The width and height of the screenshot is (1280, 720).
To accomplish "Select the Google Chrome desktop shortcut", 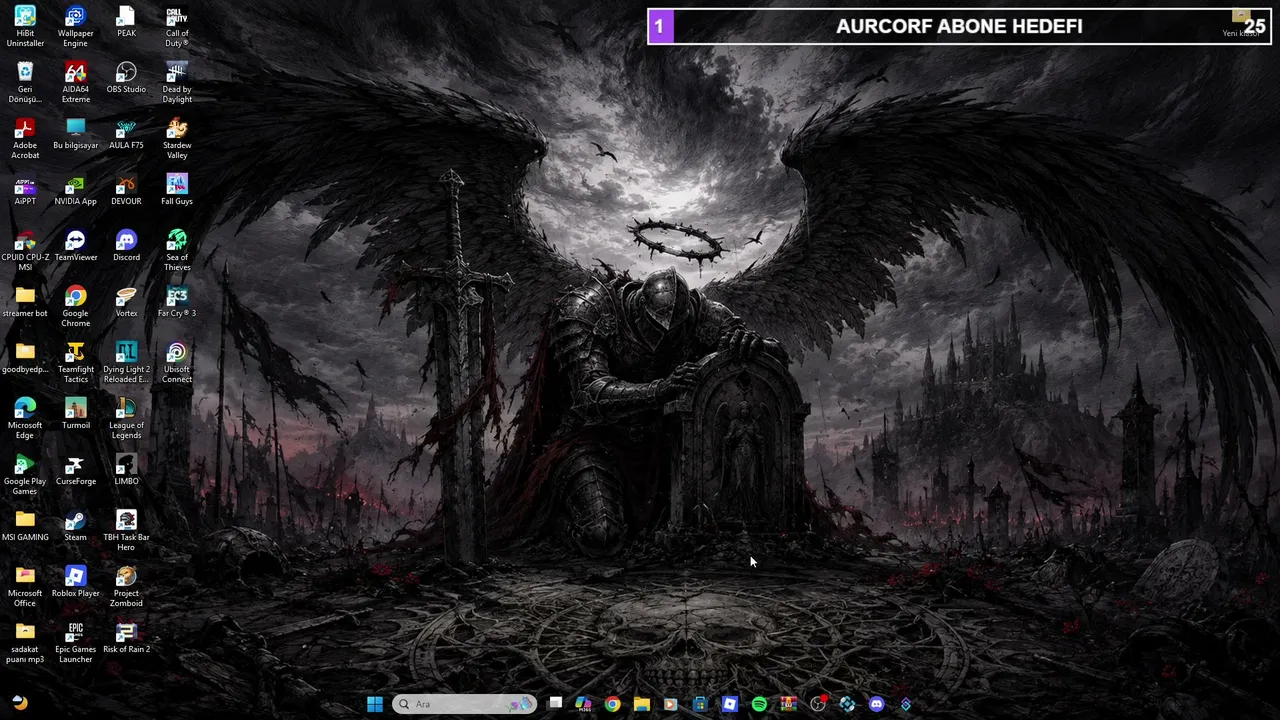I will click(76, 307).
